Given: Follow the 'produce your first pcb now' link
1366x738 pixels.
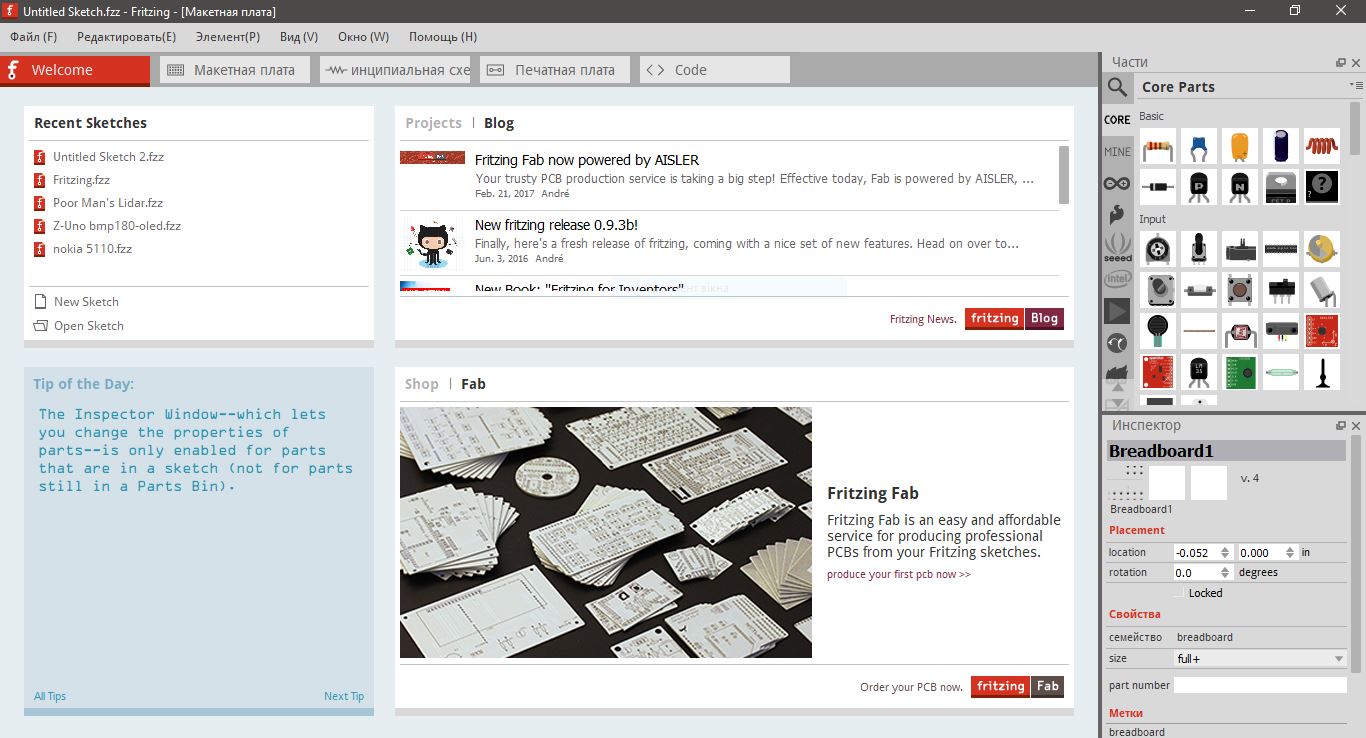Looking at the screenshot, I should (x=899, y=574).
